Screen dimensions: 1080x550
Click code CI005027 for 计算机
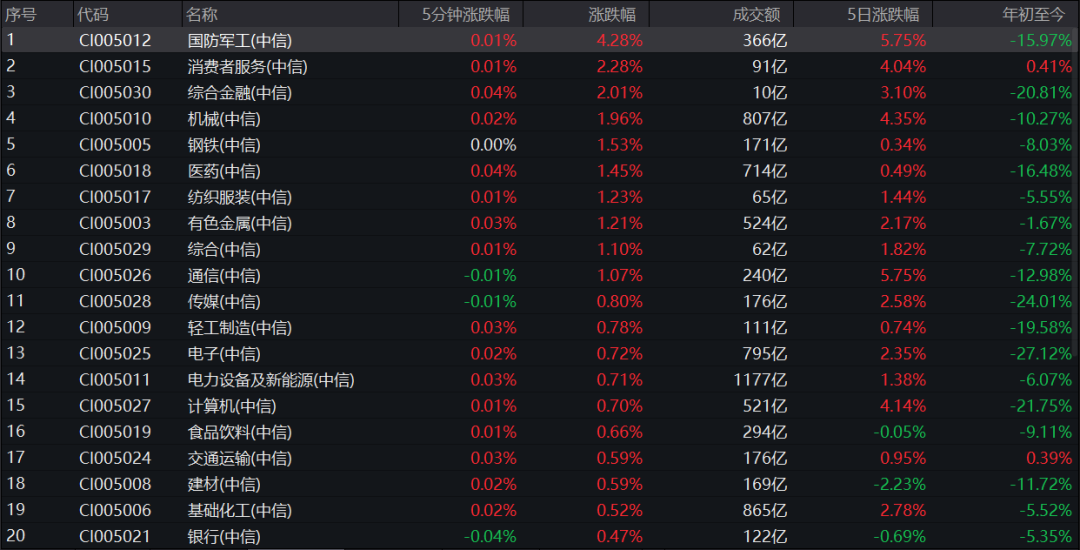115,406
